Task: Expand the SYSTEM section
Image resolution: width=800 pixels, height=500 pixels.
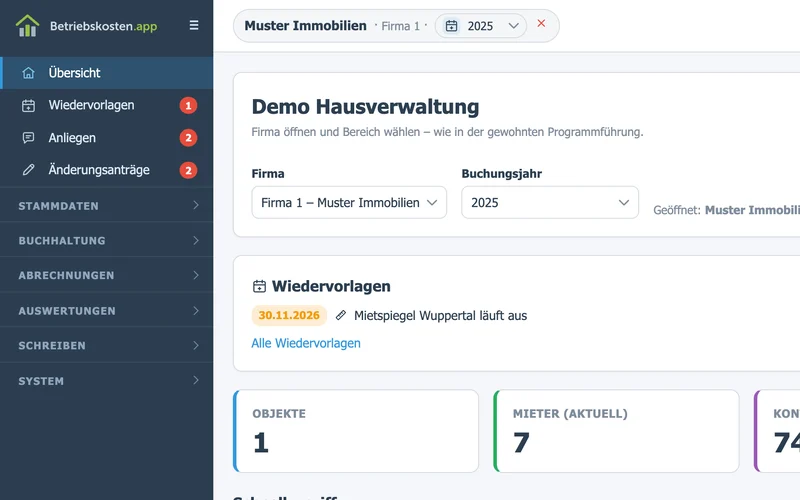Action: 107,381
